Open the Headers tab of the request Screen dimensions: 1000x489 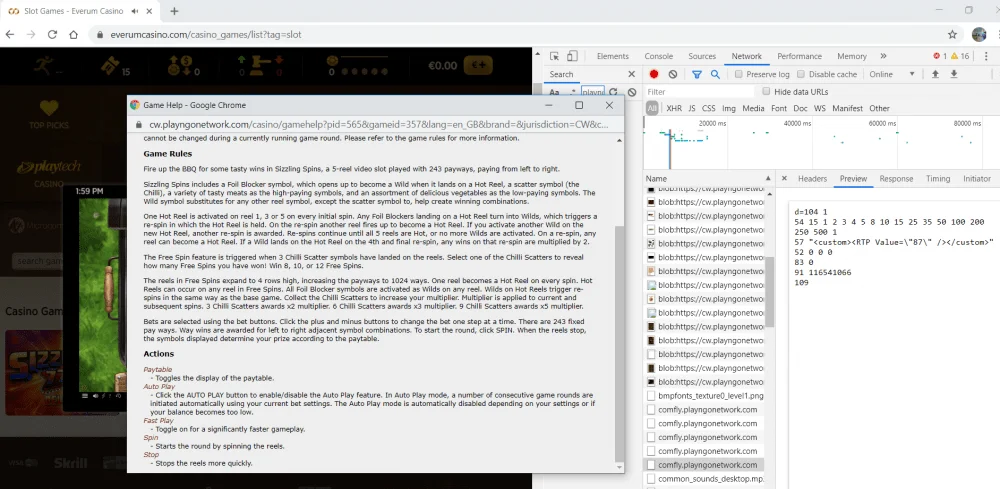point(812,179)
